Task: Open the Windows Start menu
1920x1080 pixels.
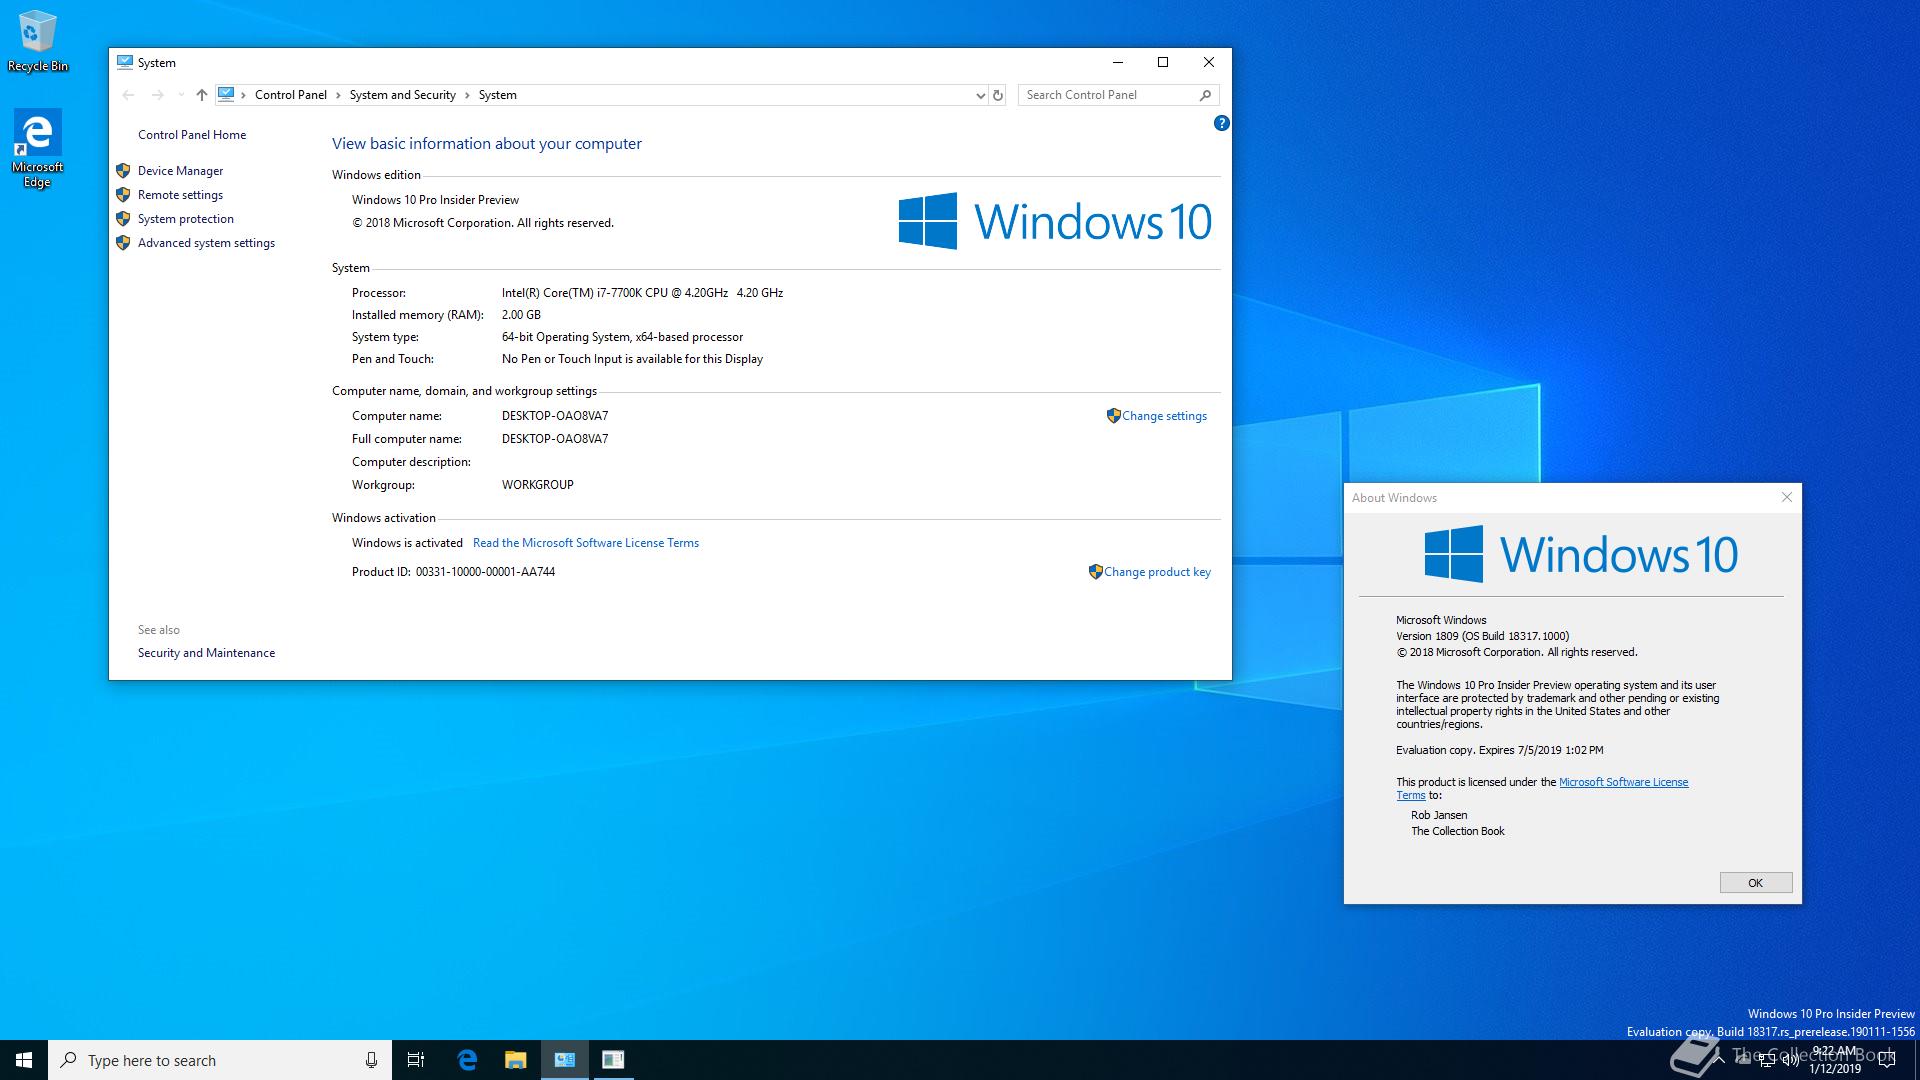Action: point(24,1060)
